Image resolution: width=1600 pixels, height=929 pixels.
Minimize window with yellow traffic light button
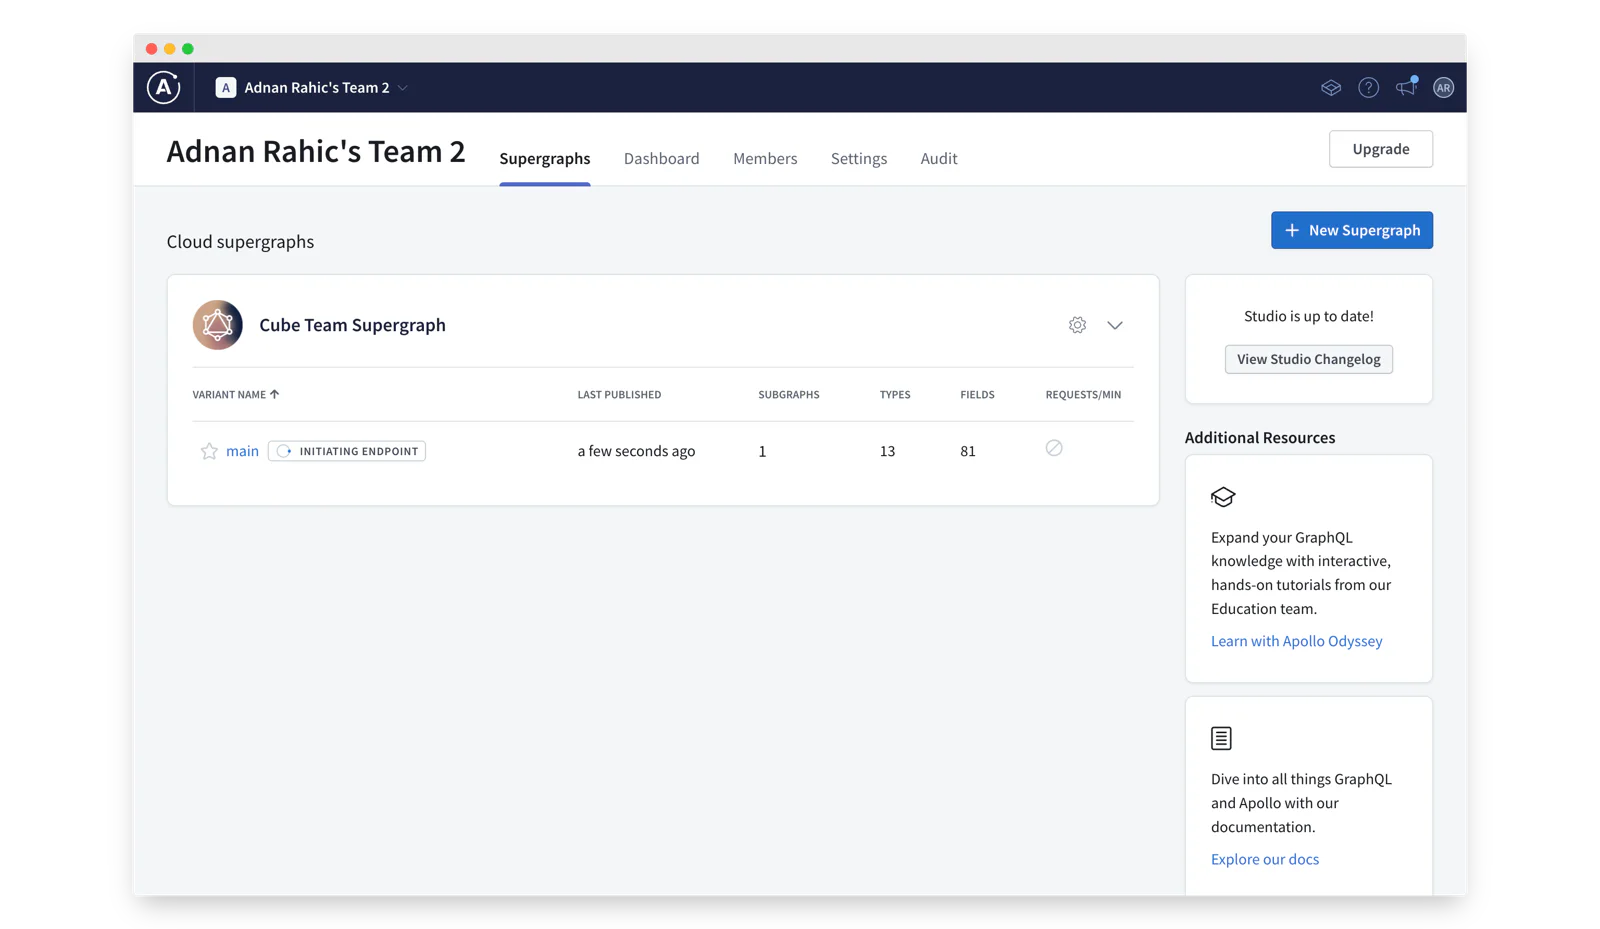(169, 49)
